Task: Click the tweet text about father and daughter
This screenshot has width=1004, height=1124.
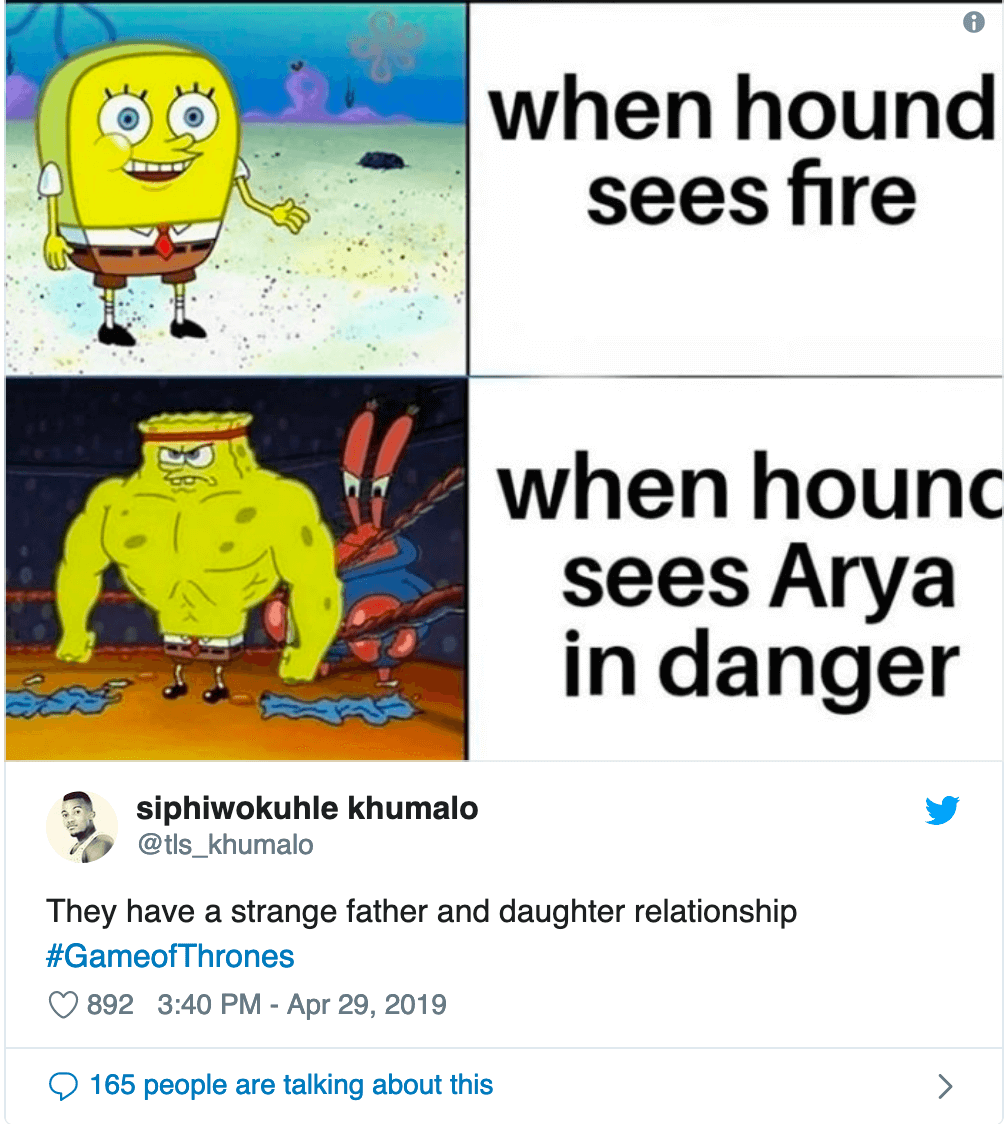Action: tap(421, 911)
